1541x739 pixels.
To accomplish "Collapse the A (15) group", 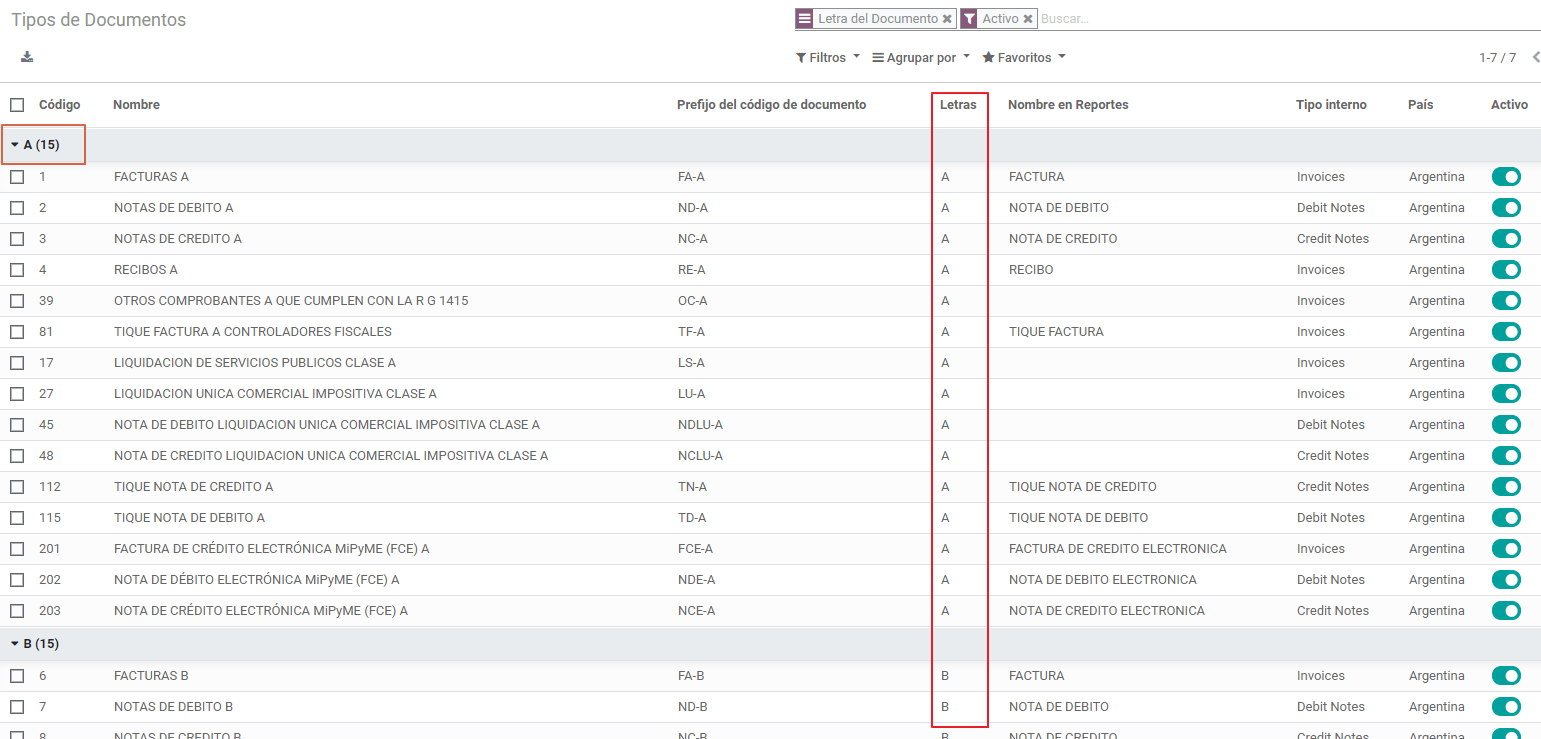I will pos(35,145).
